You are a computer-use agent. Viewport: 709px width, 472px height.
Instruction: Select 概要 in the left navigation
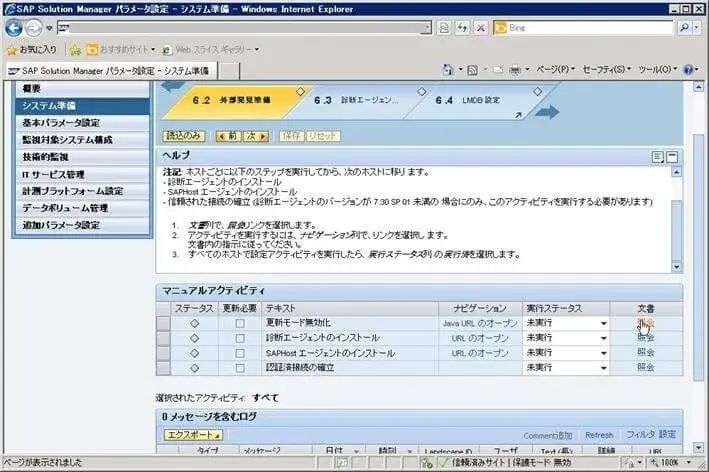click(x=83, y=89)
